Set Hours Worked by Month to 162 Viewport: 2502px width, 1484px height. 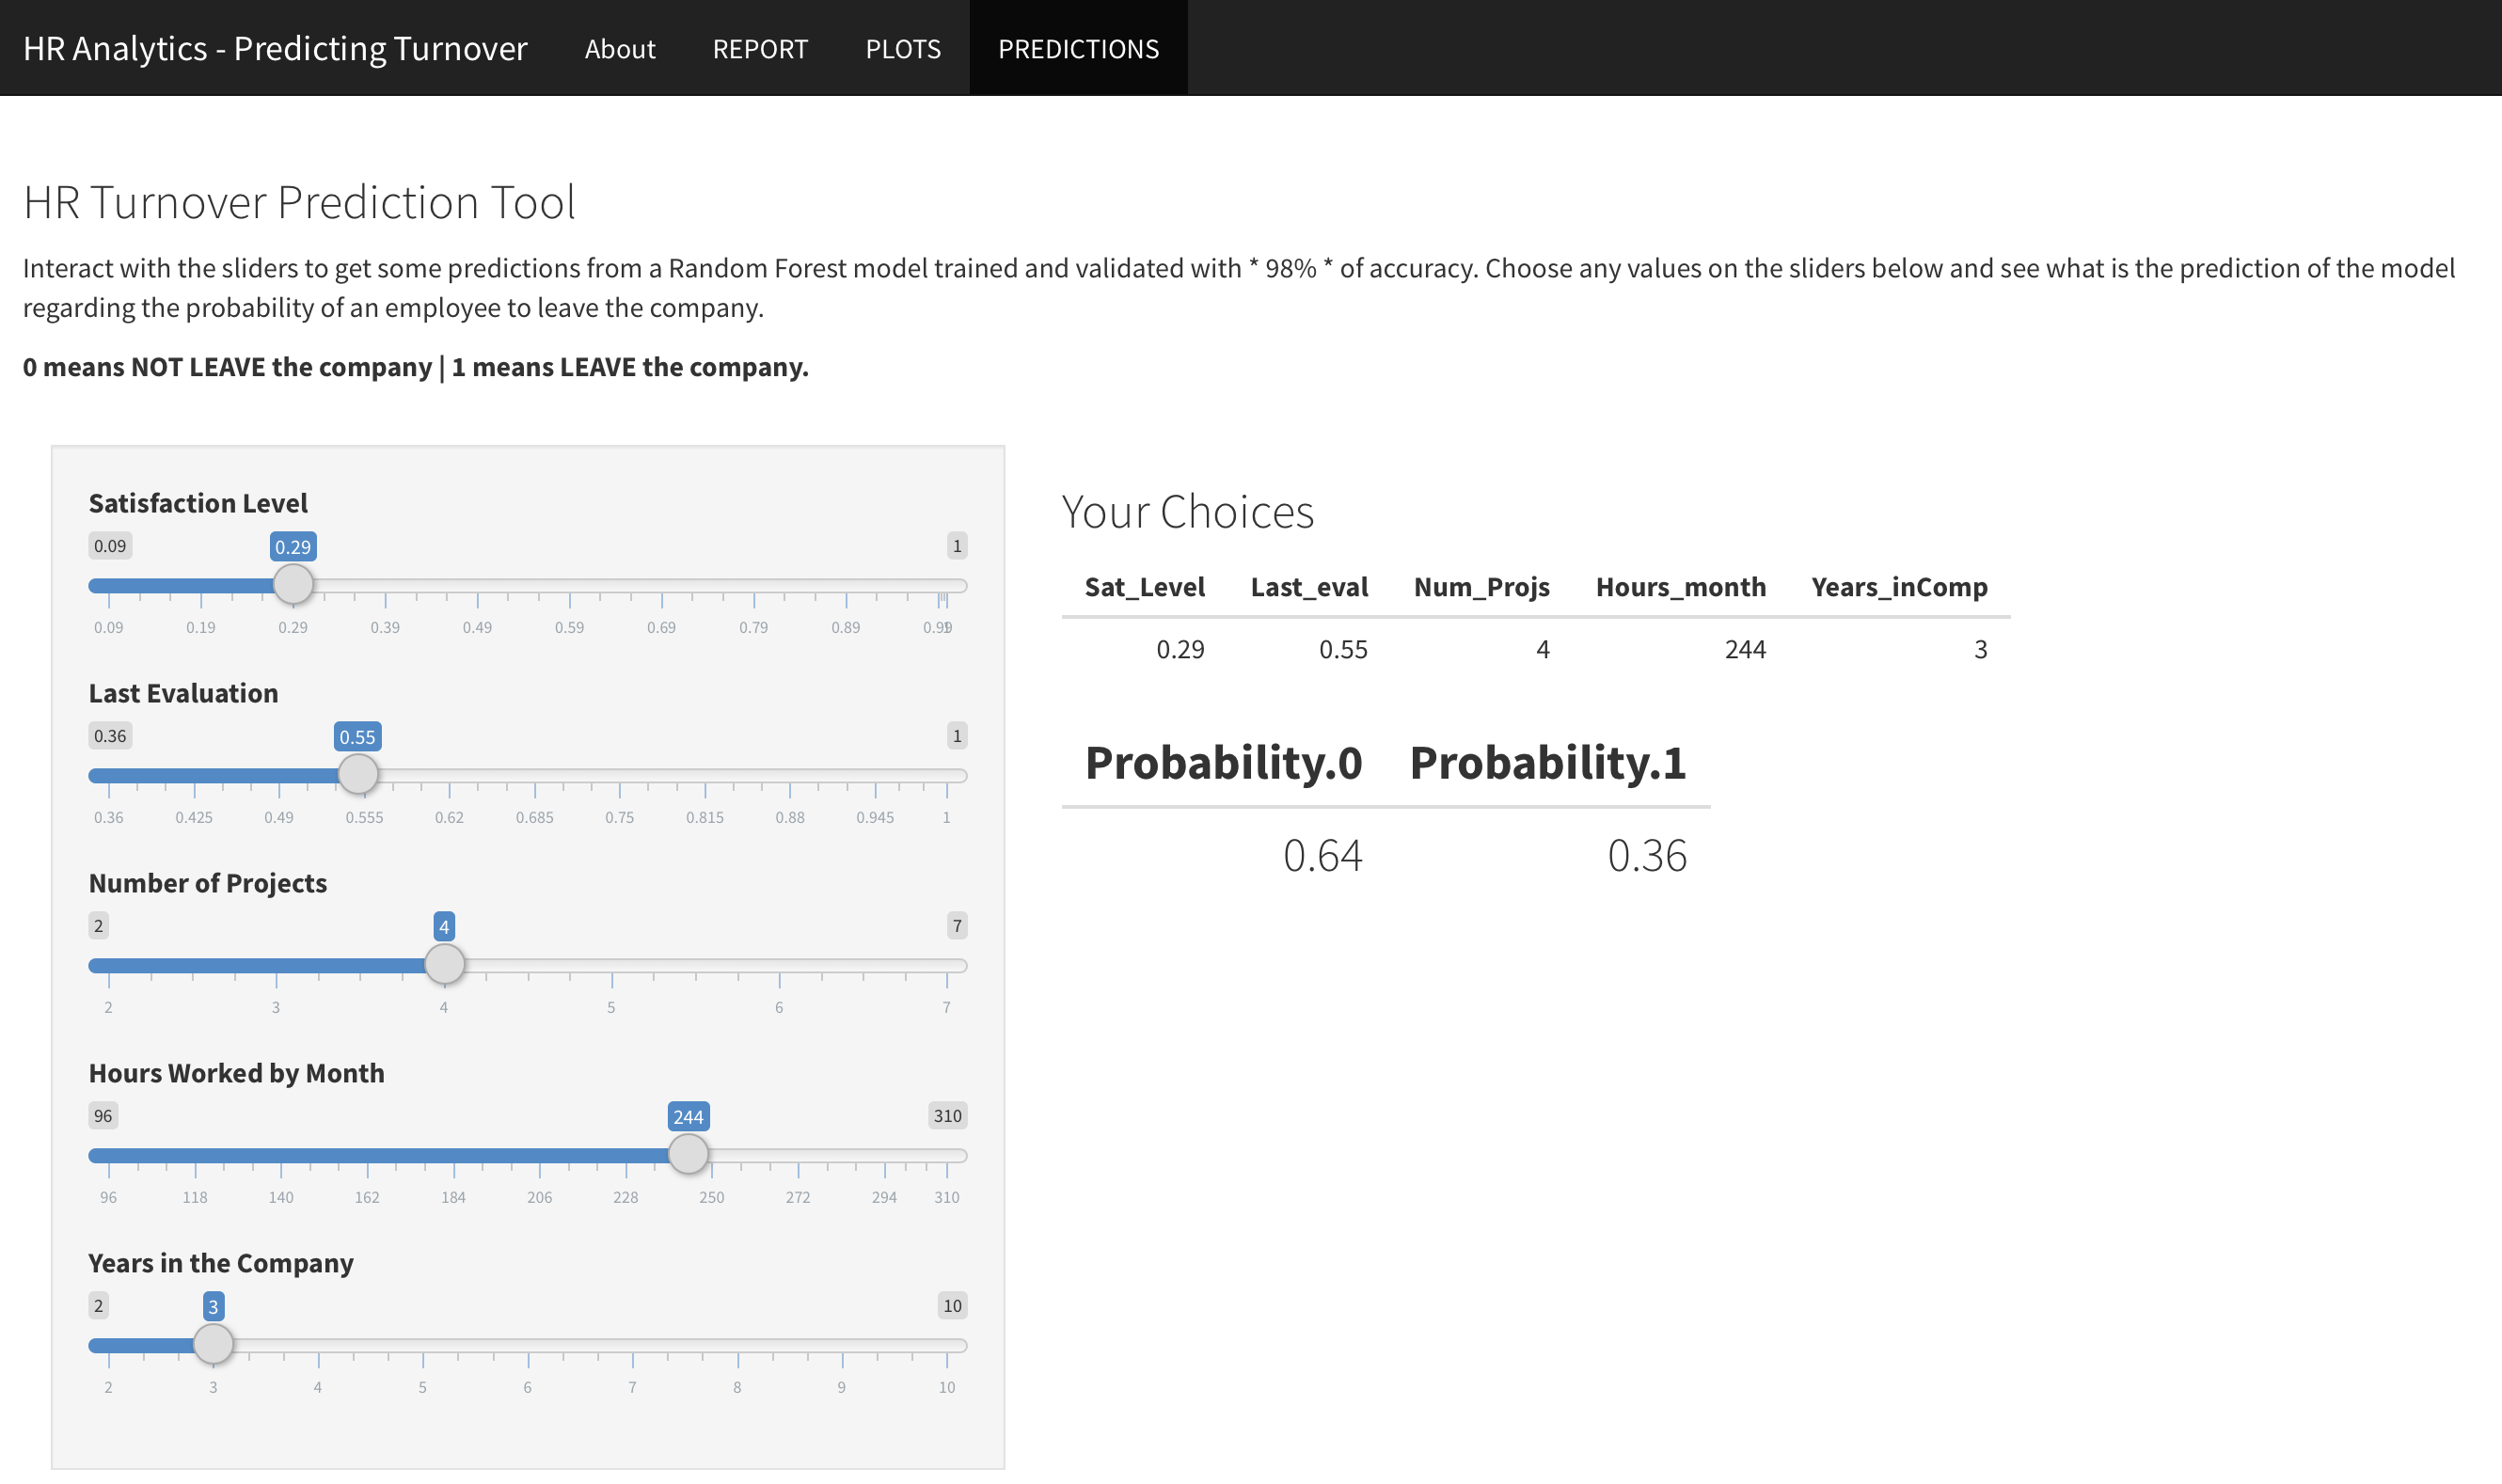pos(367,1156)
